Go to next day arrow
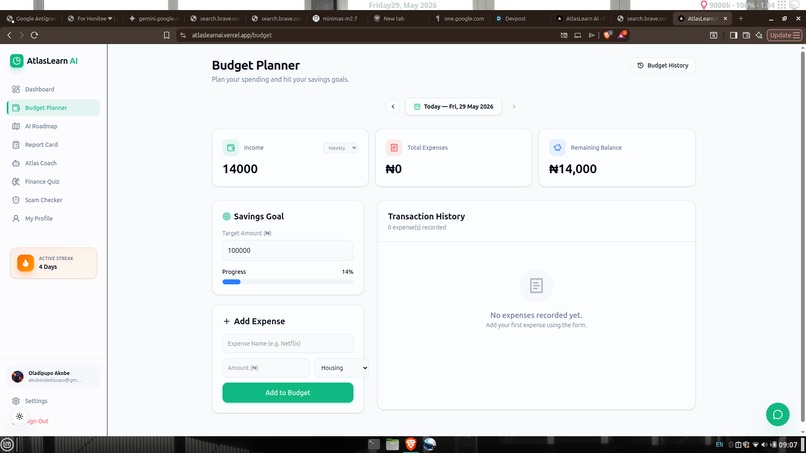Viewport: 806px width, 453px height. pyautogui.click(x=514, y=106)
